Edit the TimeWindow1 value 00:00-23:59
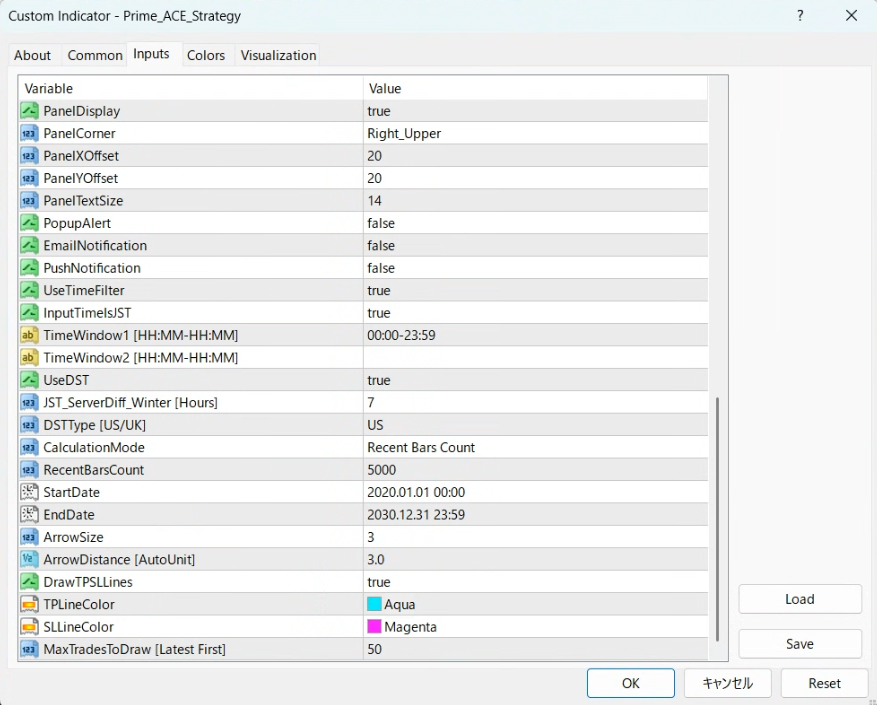The width and height of the screenshot is (877, 705). point(535,335)
